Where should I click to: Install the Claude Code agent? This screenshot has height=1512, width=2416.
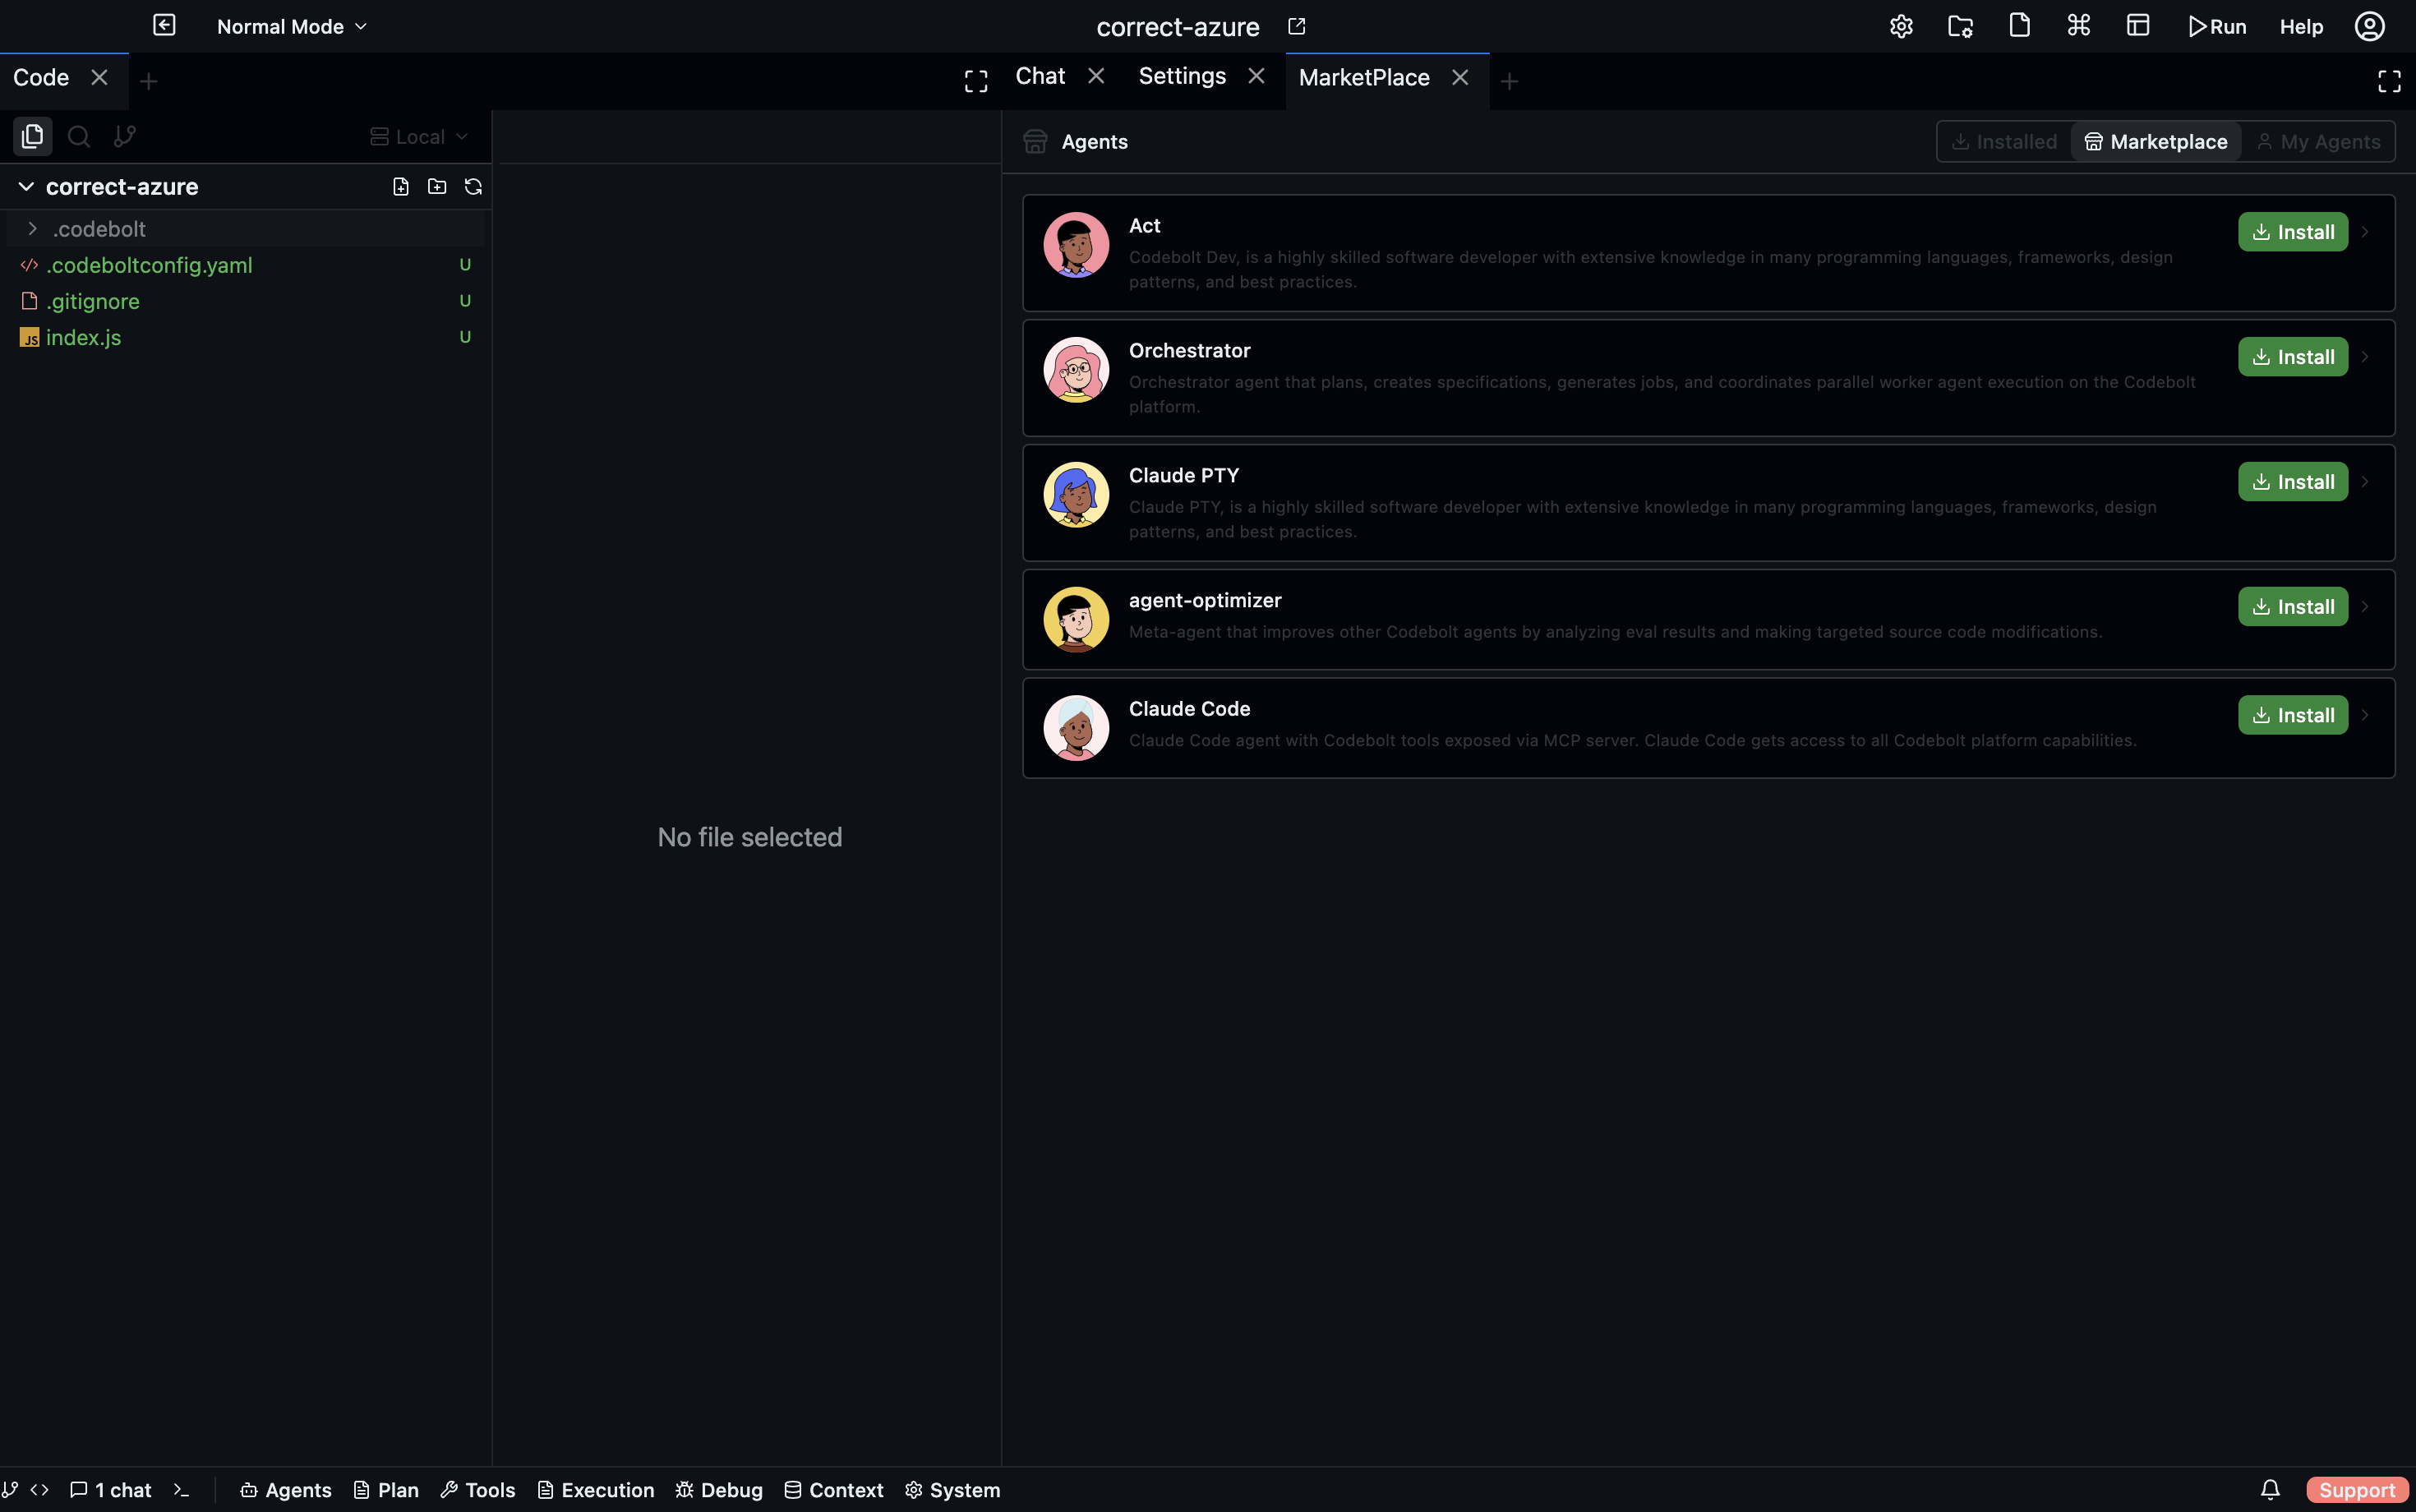tap(2293, 715)
